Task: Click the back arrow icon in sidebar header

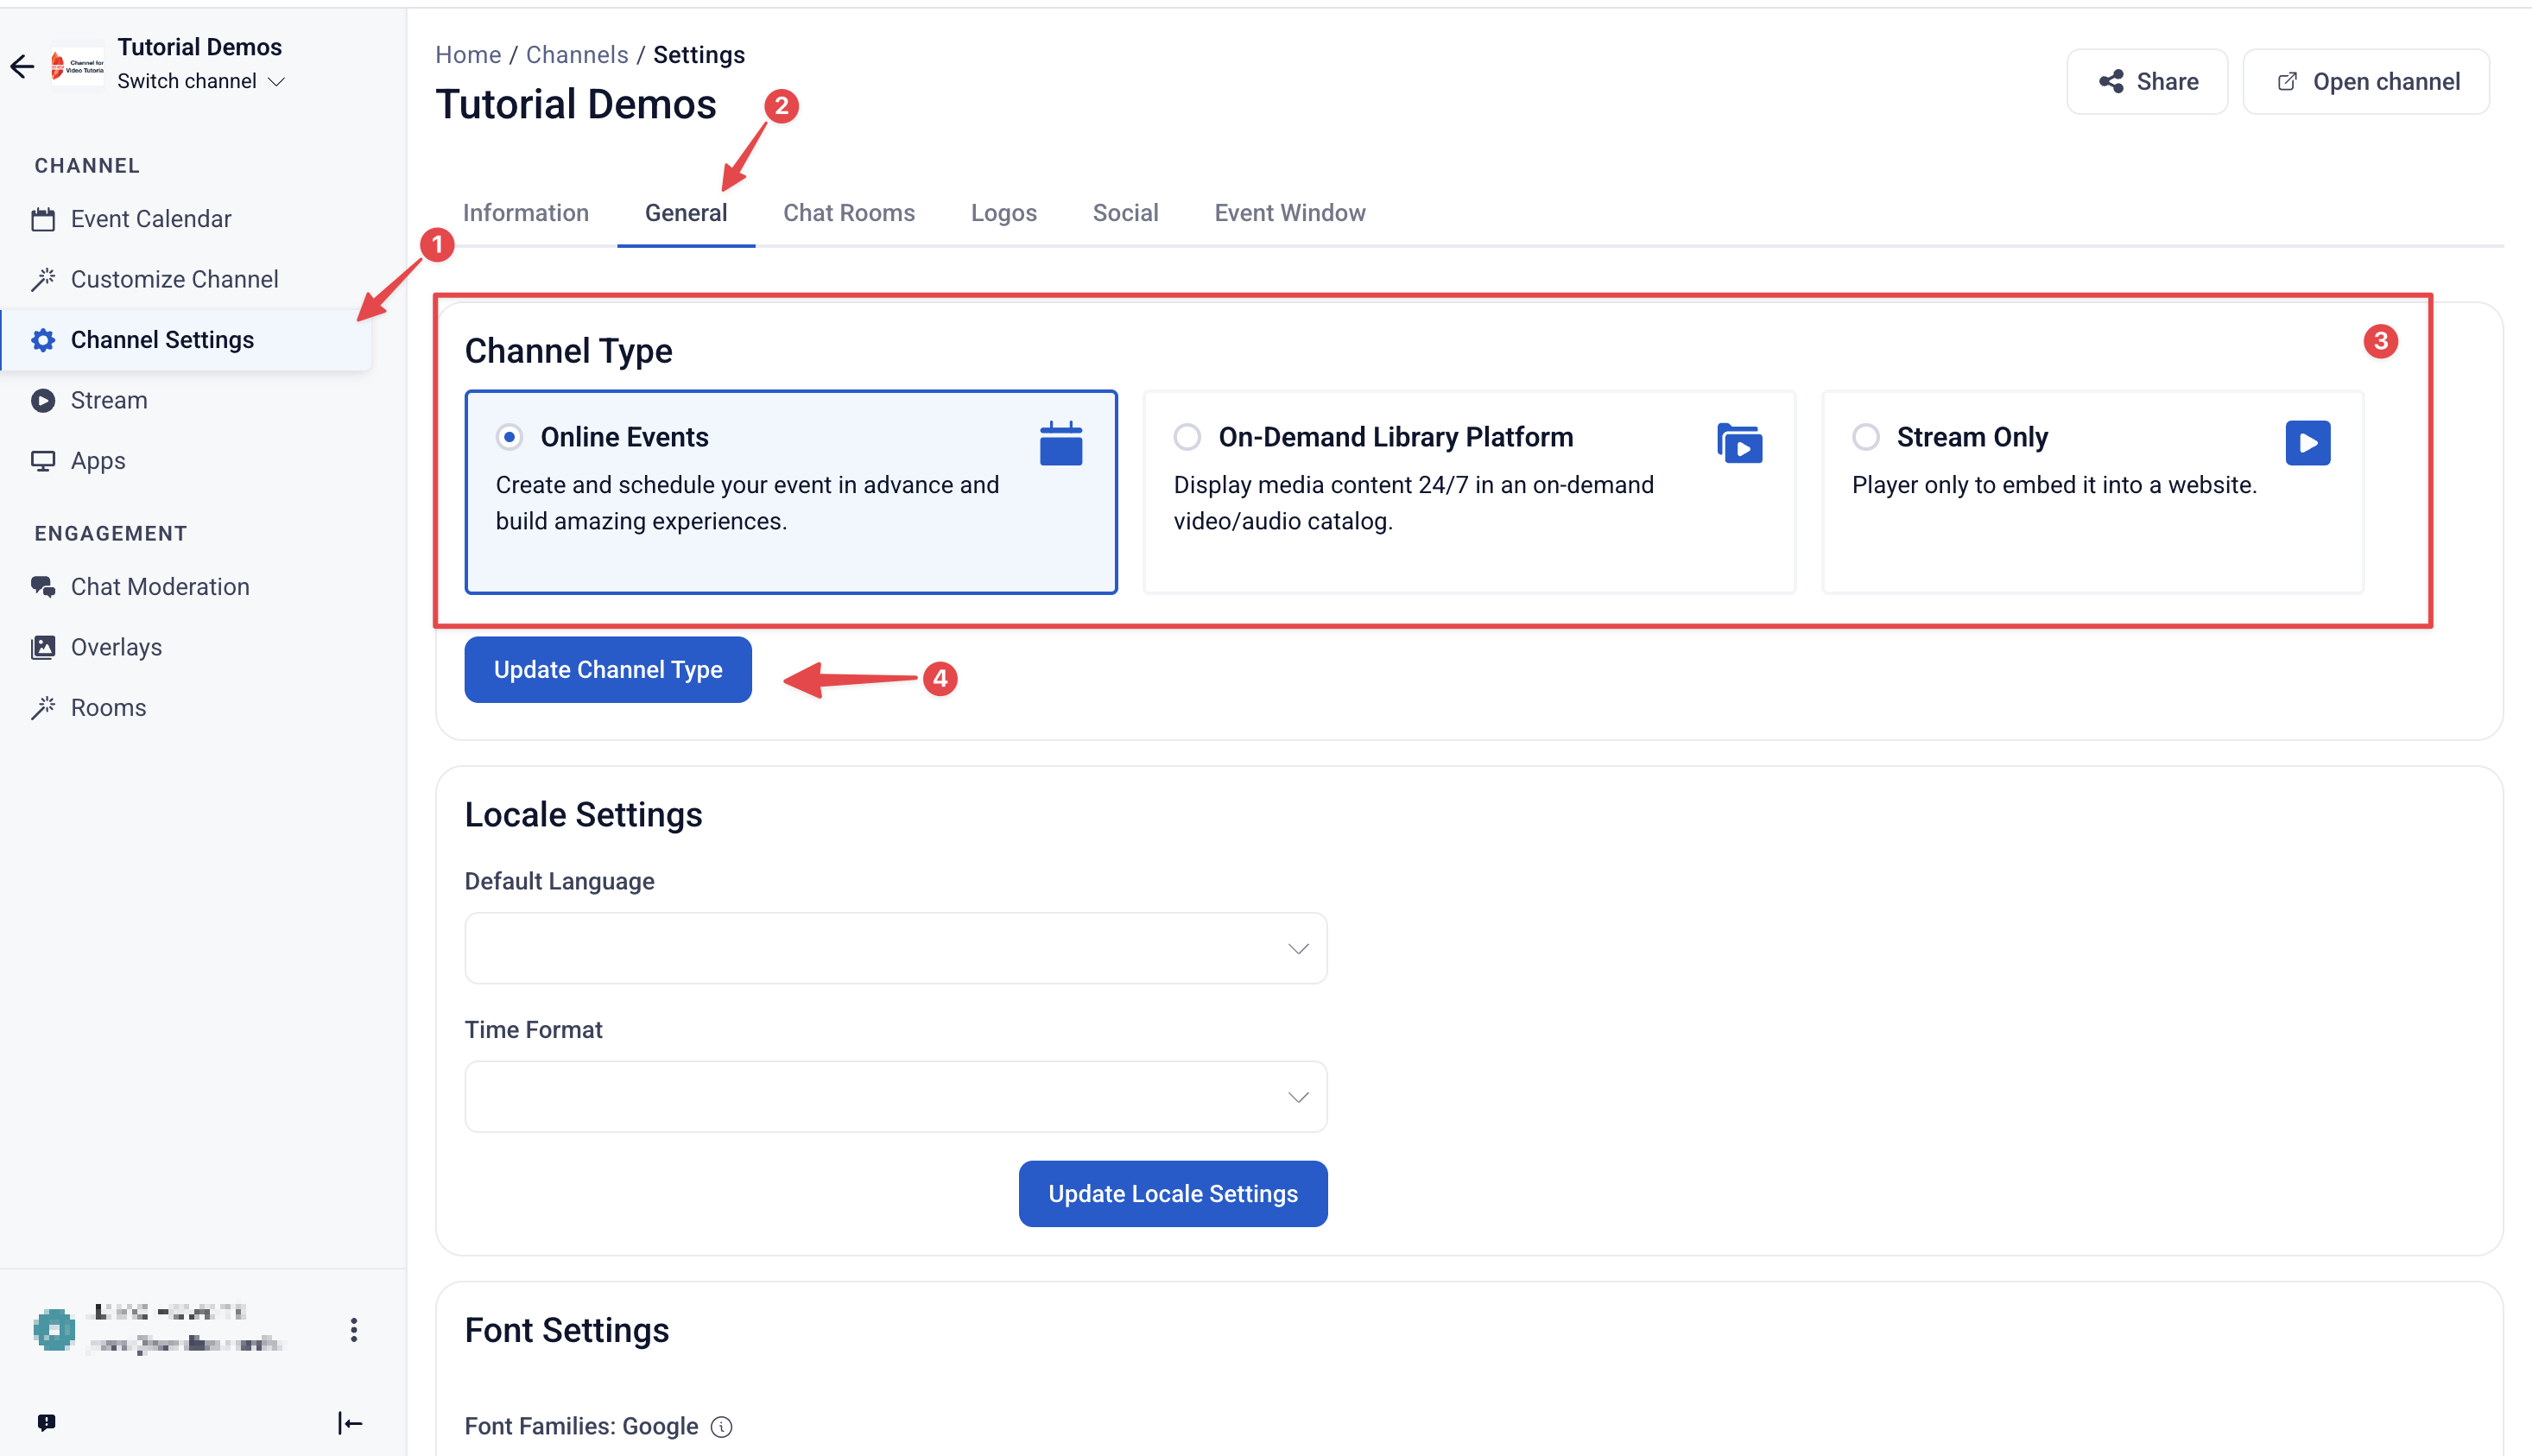Action: [x=22, y=66]
